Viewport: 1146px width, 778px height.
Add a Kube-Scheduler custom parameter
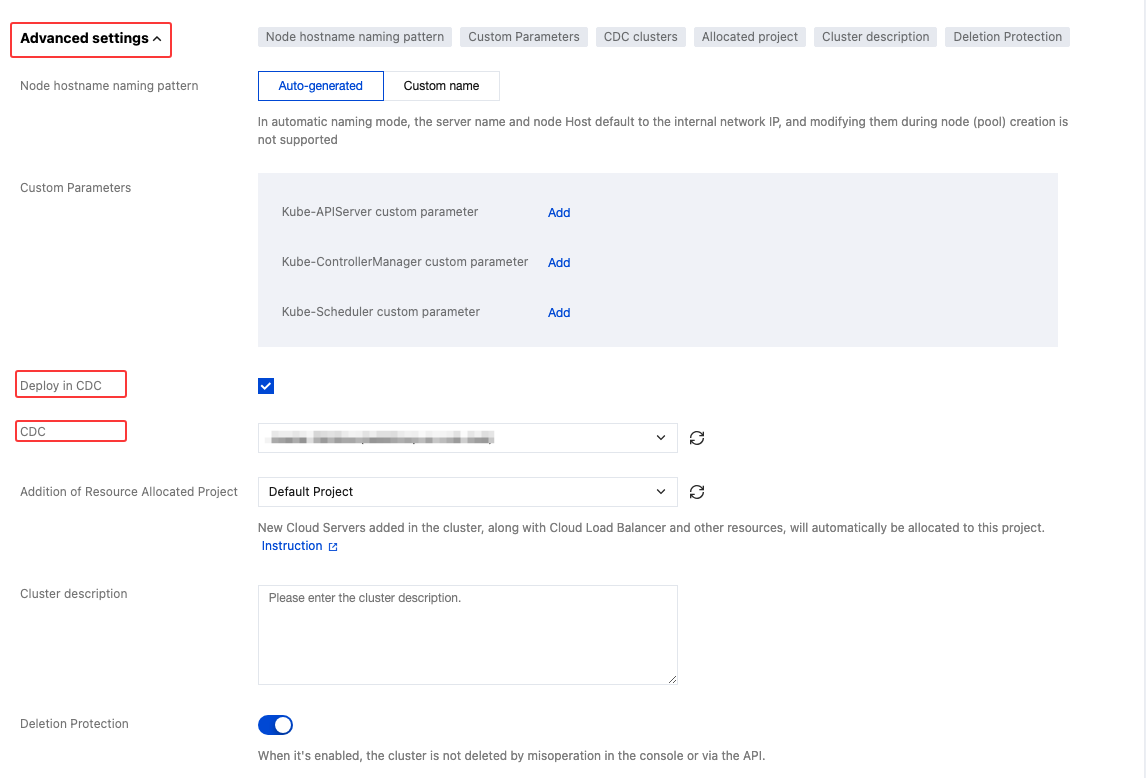559,313
